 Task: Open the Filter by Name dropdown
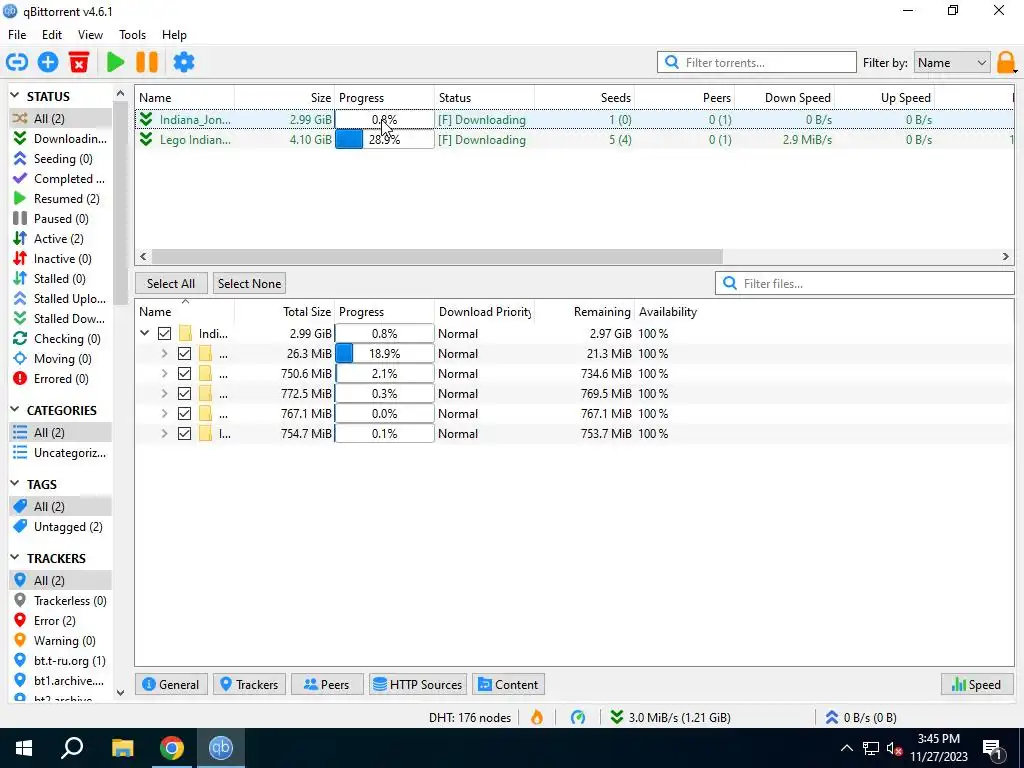coord(952,63)
